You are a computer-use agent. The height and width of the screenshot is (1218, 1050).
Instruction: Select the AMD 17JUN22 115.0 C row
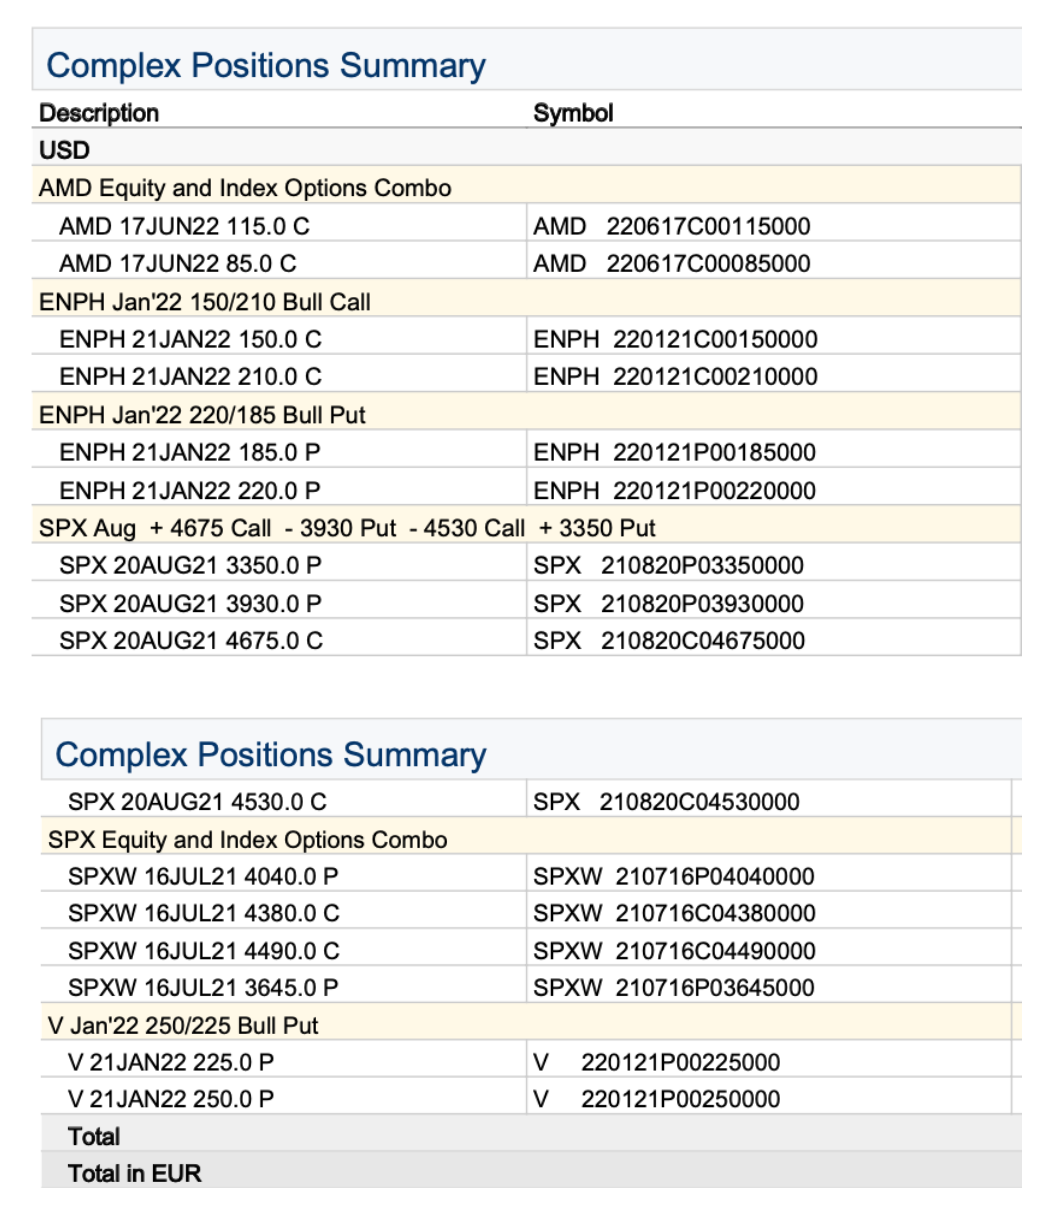click(184, 226)
